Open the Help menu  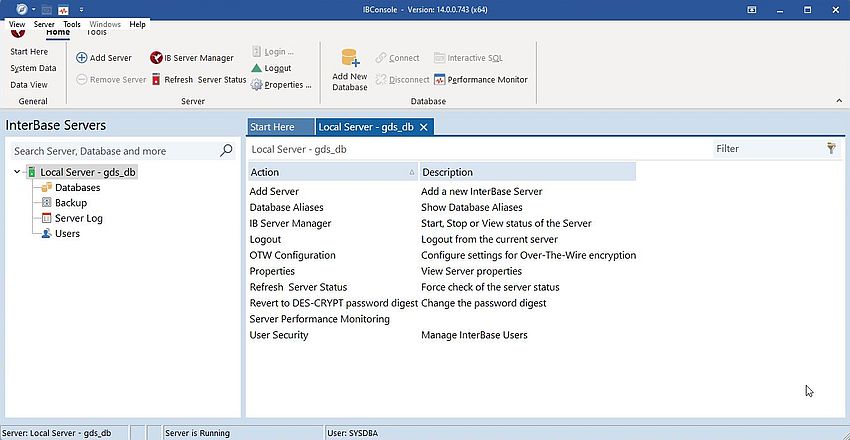[x=137, y=24]
